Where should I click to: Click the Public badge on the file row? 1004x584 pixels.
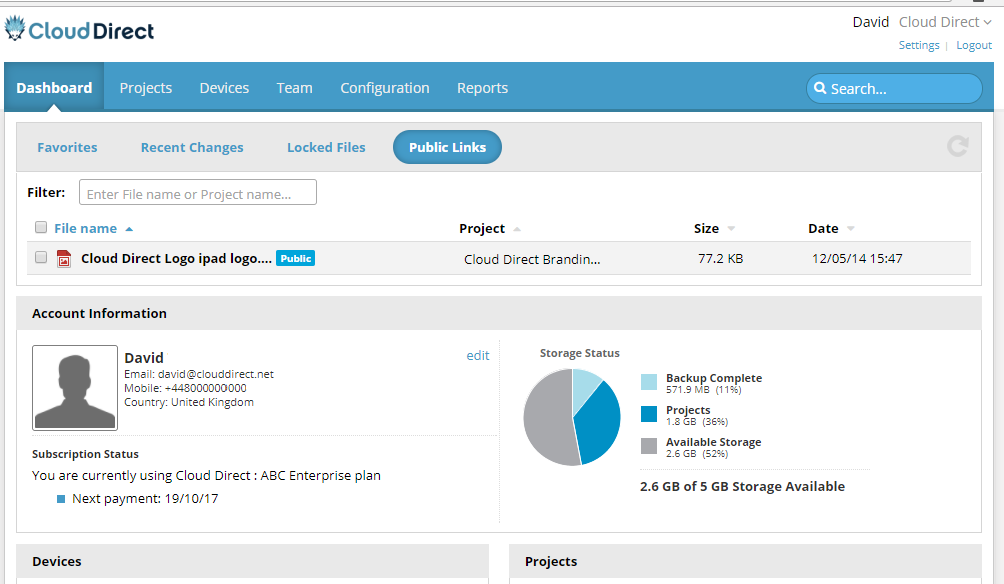tap(295, 258)
